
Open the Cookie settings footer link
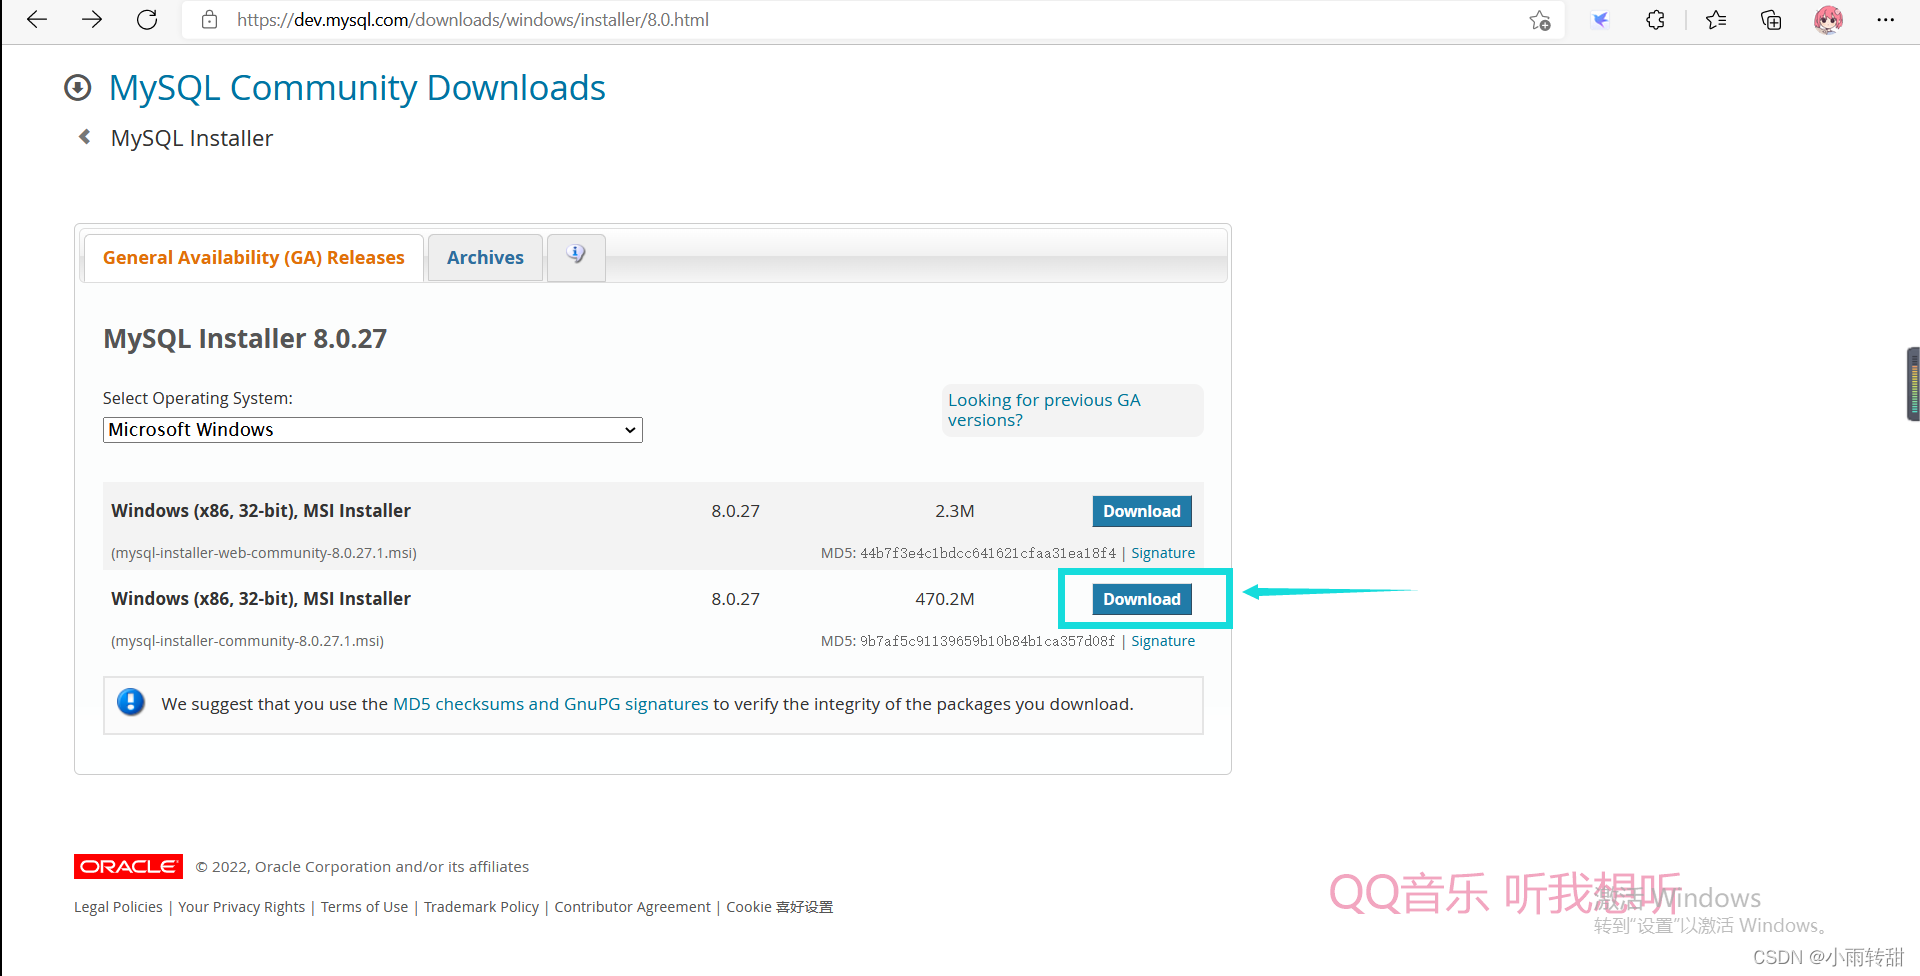pyautogui.click(x=779, y=907)
